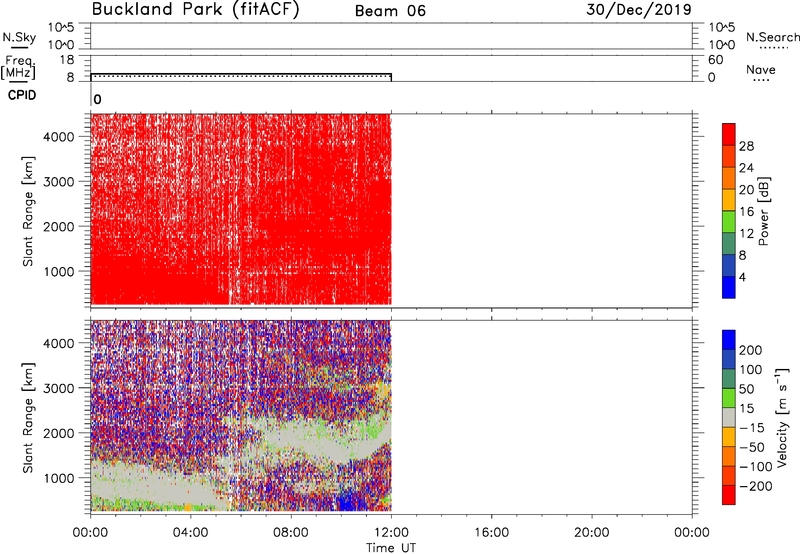Click the '04:00' time tick label

click(x=190, y=533)
